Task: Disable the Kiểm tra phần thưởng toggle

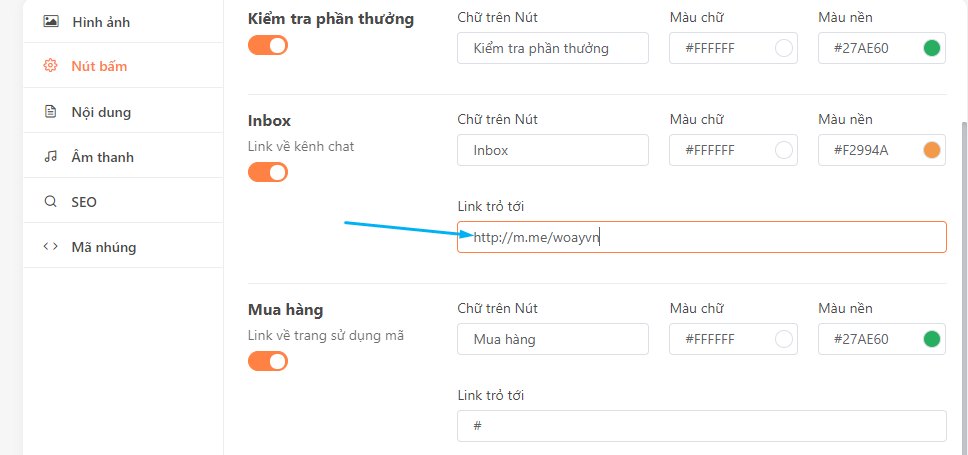Action: [267, 45]
